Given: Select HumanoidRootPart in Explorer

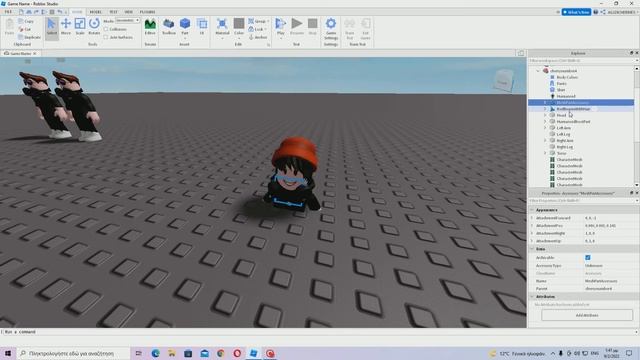Looking at the screenshot, I should pos(573,122).
